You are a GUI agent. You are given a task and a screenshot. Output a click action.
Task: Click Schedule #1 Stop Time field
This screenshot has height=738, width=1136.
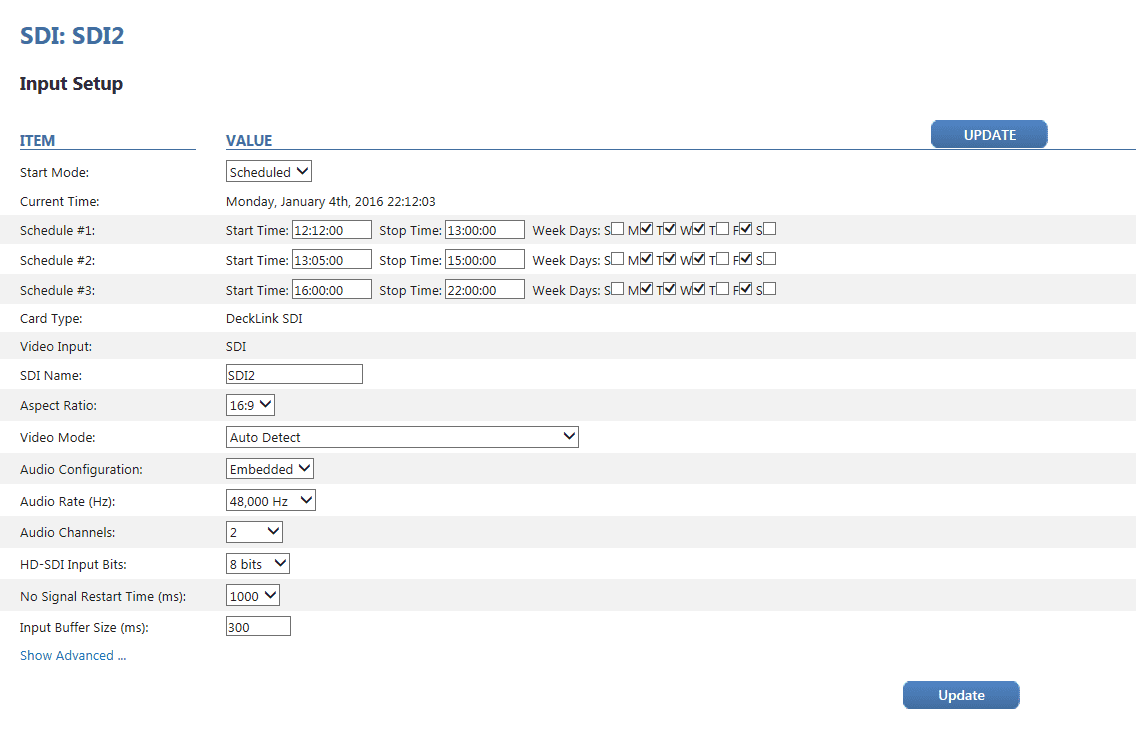pos(485,230)
